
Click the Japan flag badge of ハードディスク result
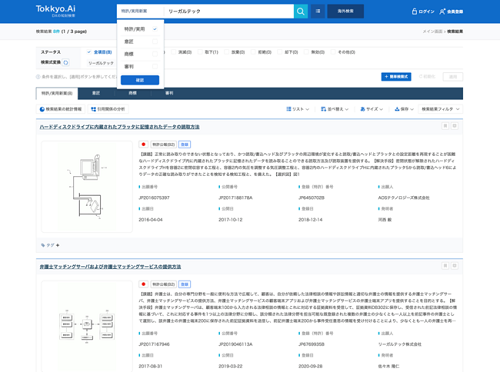pyautogui.click(x=143, y=144)
